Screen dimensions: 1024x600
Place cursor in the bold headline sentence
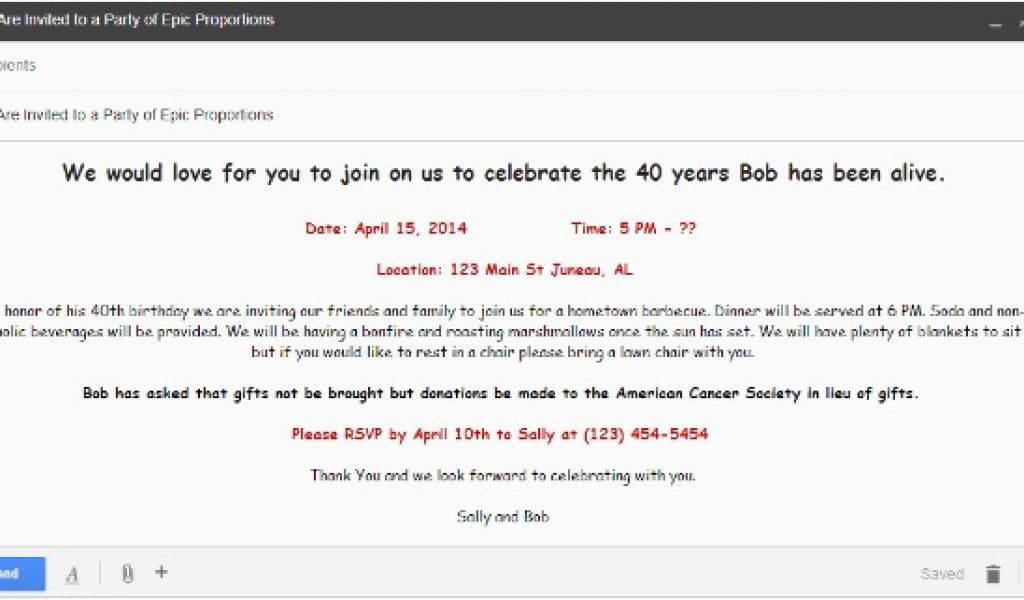tap(504, 173)
